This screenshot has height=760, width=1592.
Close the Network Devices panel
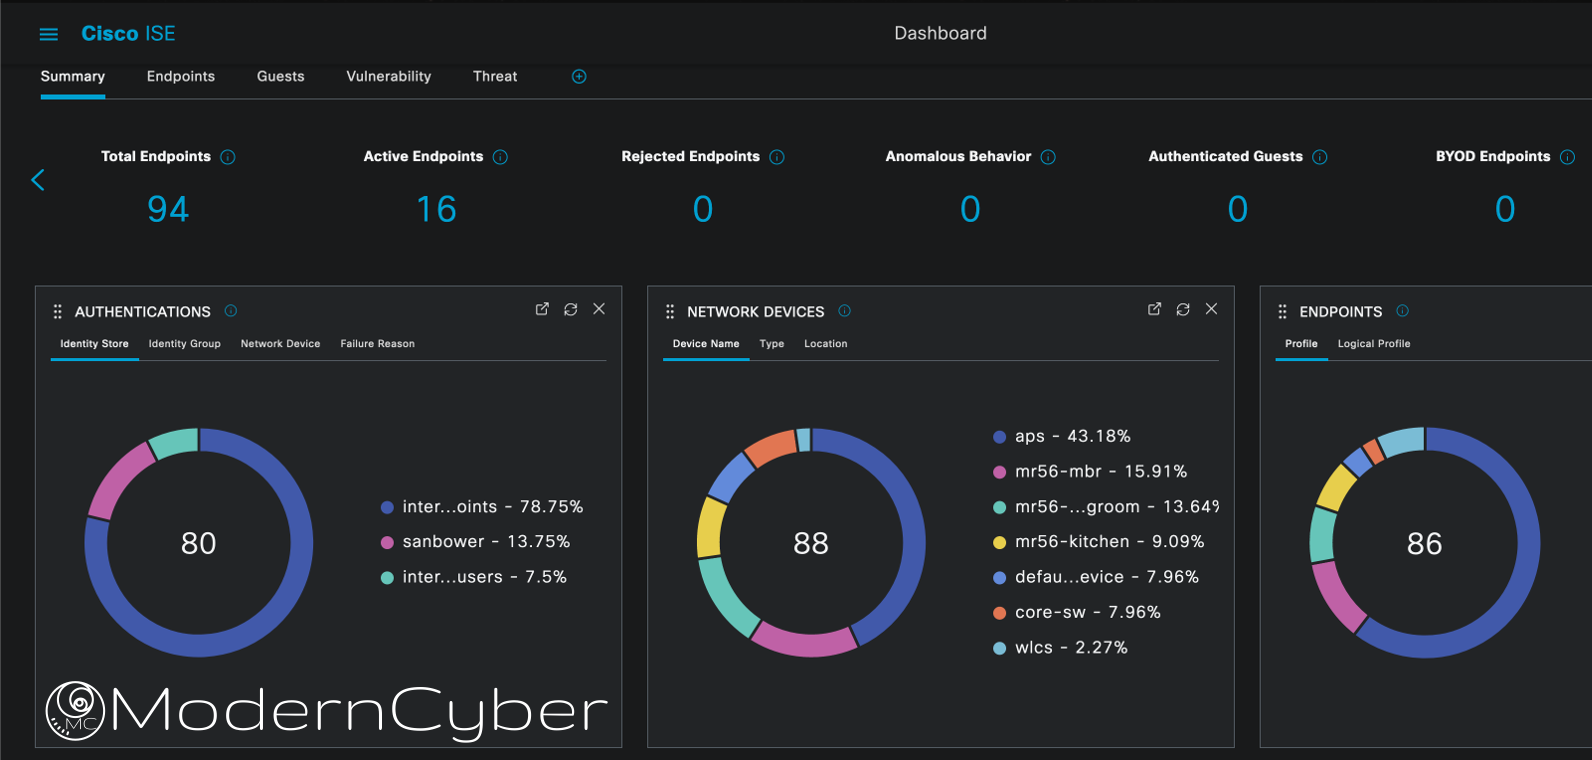[1211, 309]
